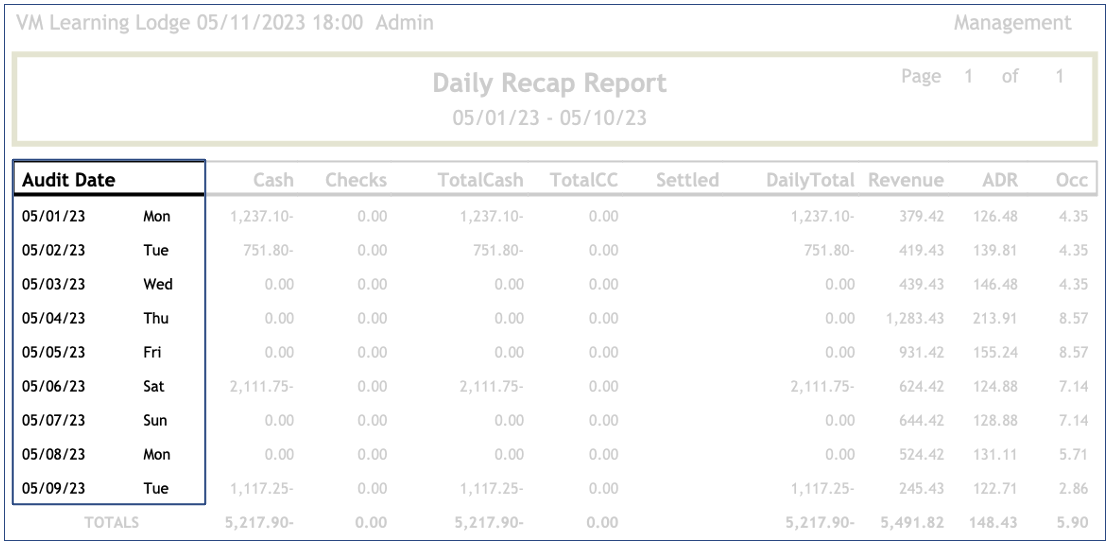Select the 05/01/23 - 05/10/23 date range
This screenshot has width=1109, height=546.
coord(549,118)
